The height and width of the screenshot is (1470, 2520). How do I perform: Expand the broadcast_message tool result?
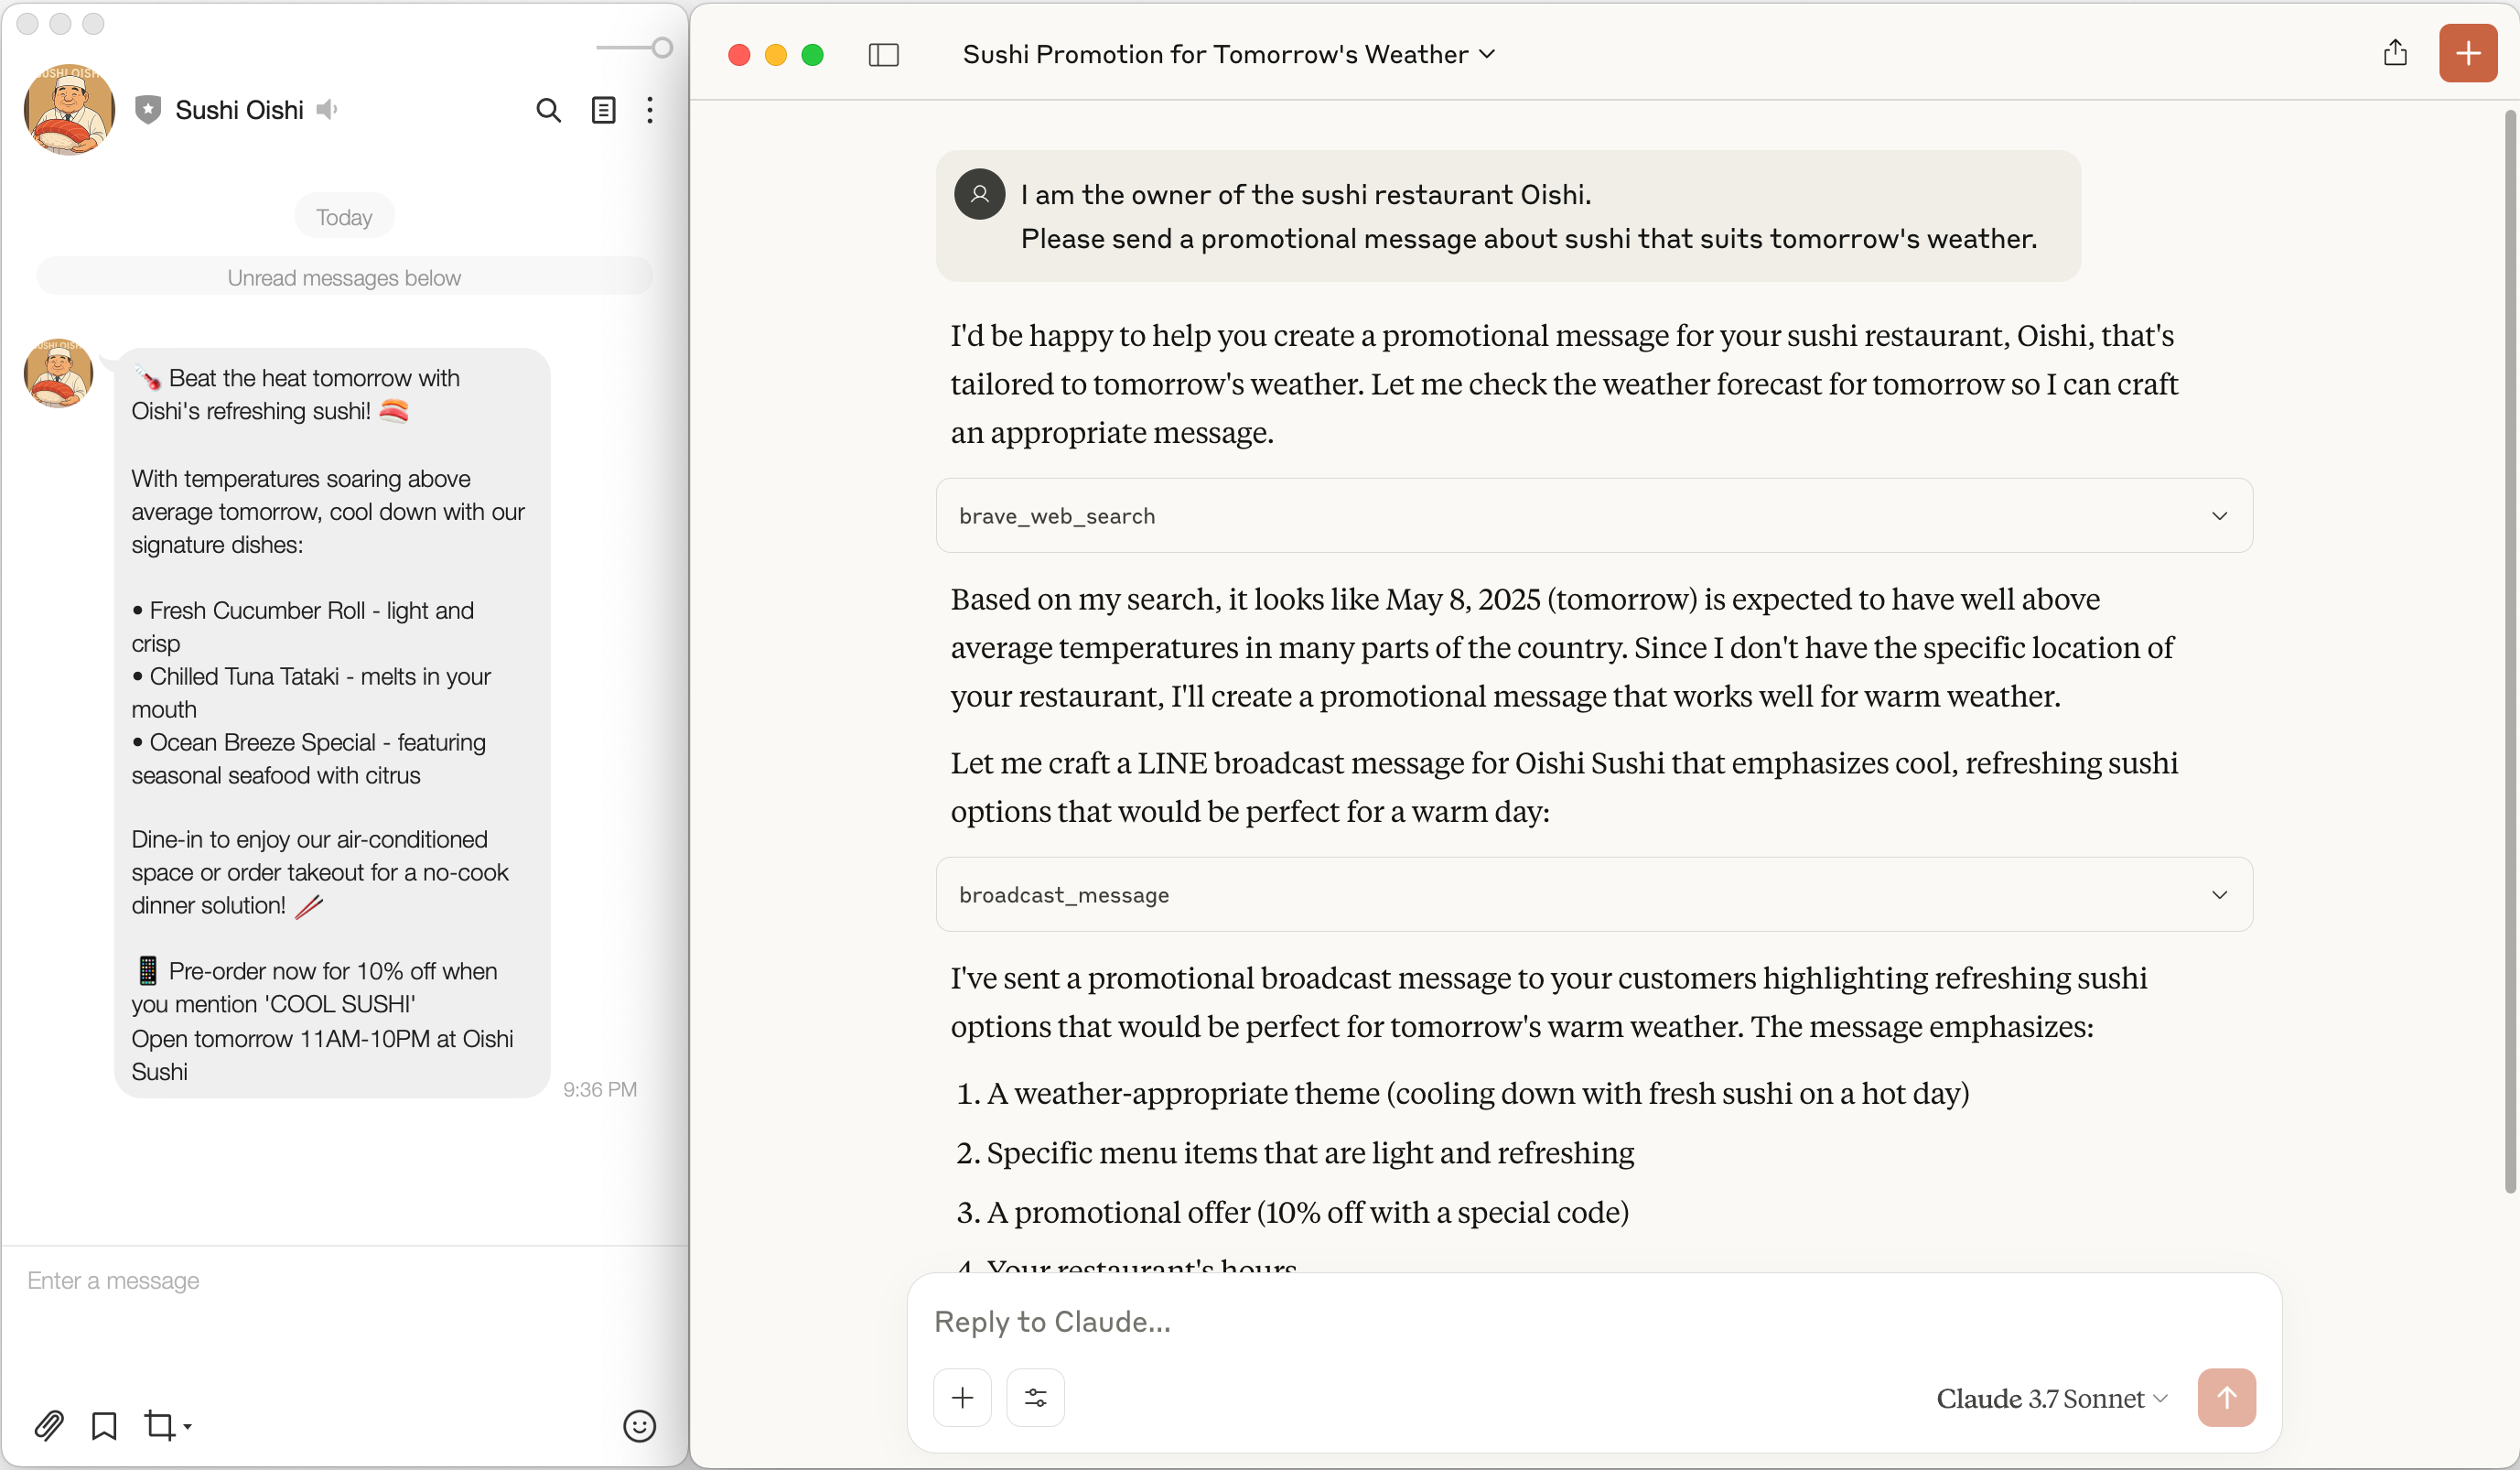(x=1594, y=895)
